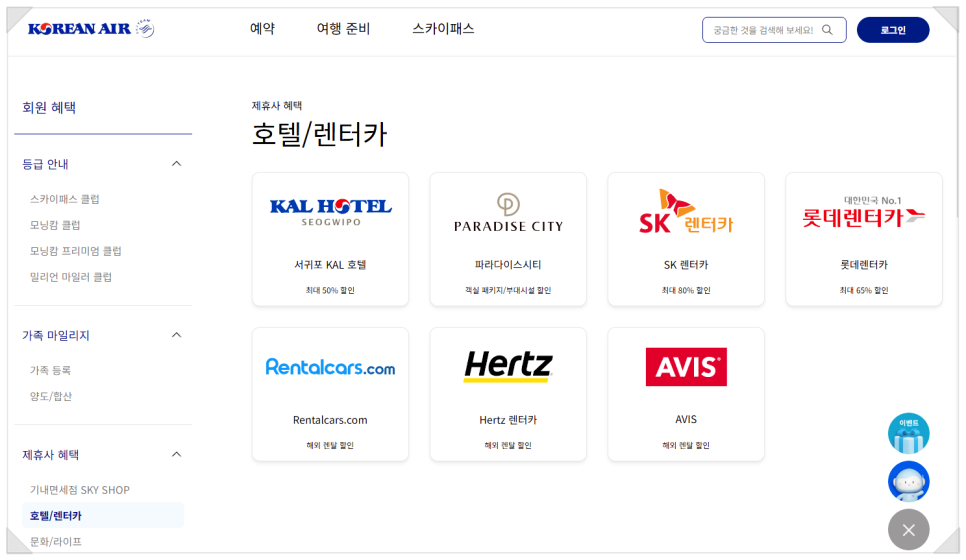Click the SK 렌터카 logo
The height and width of the screenshot is (560, 966).
(686, 211)
